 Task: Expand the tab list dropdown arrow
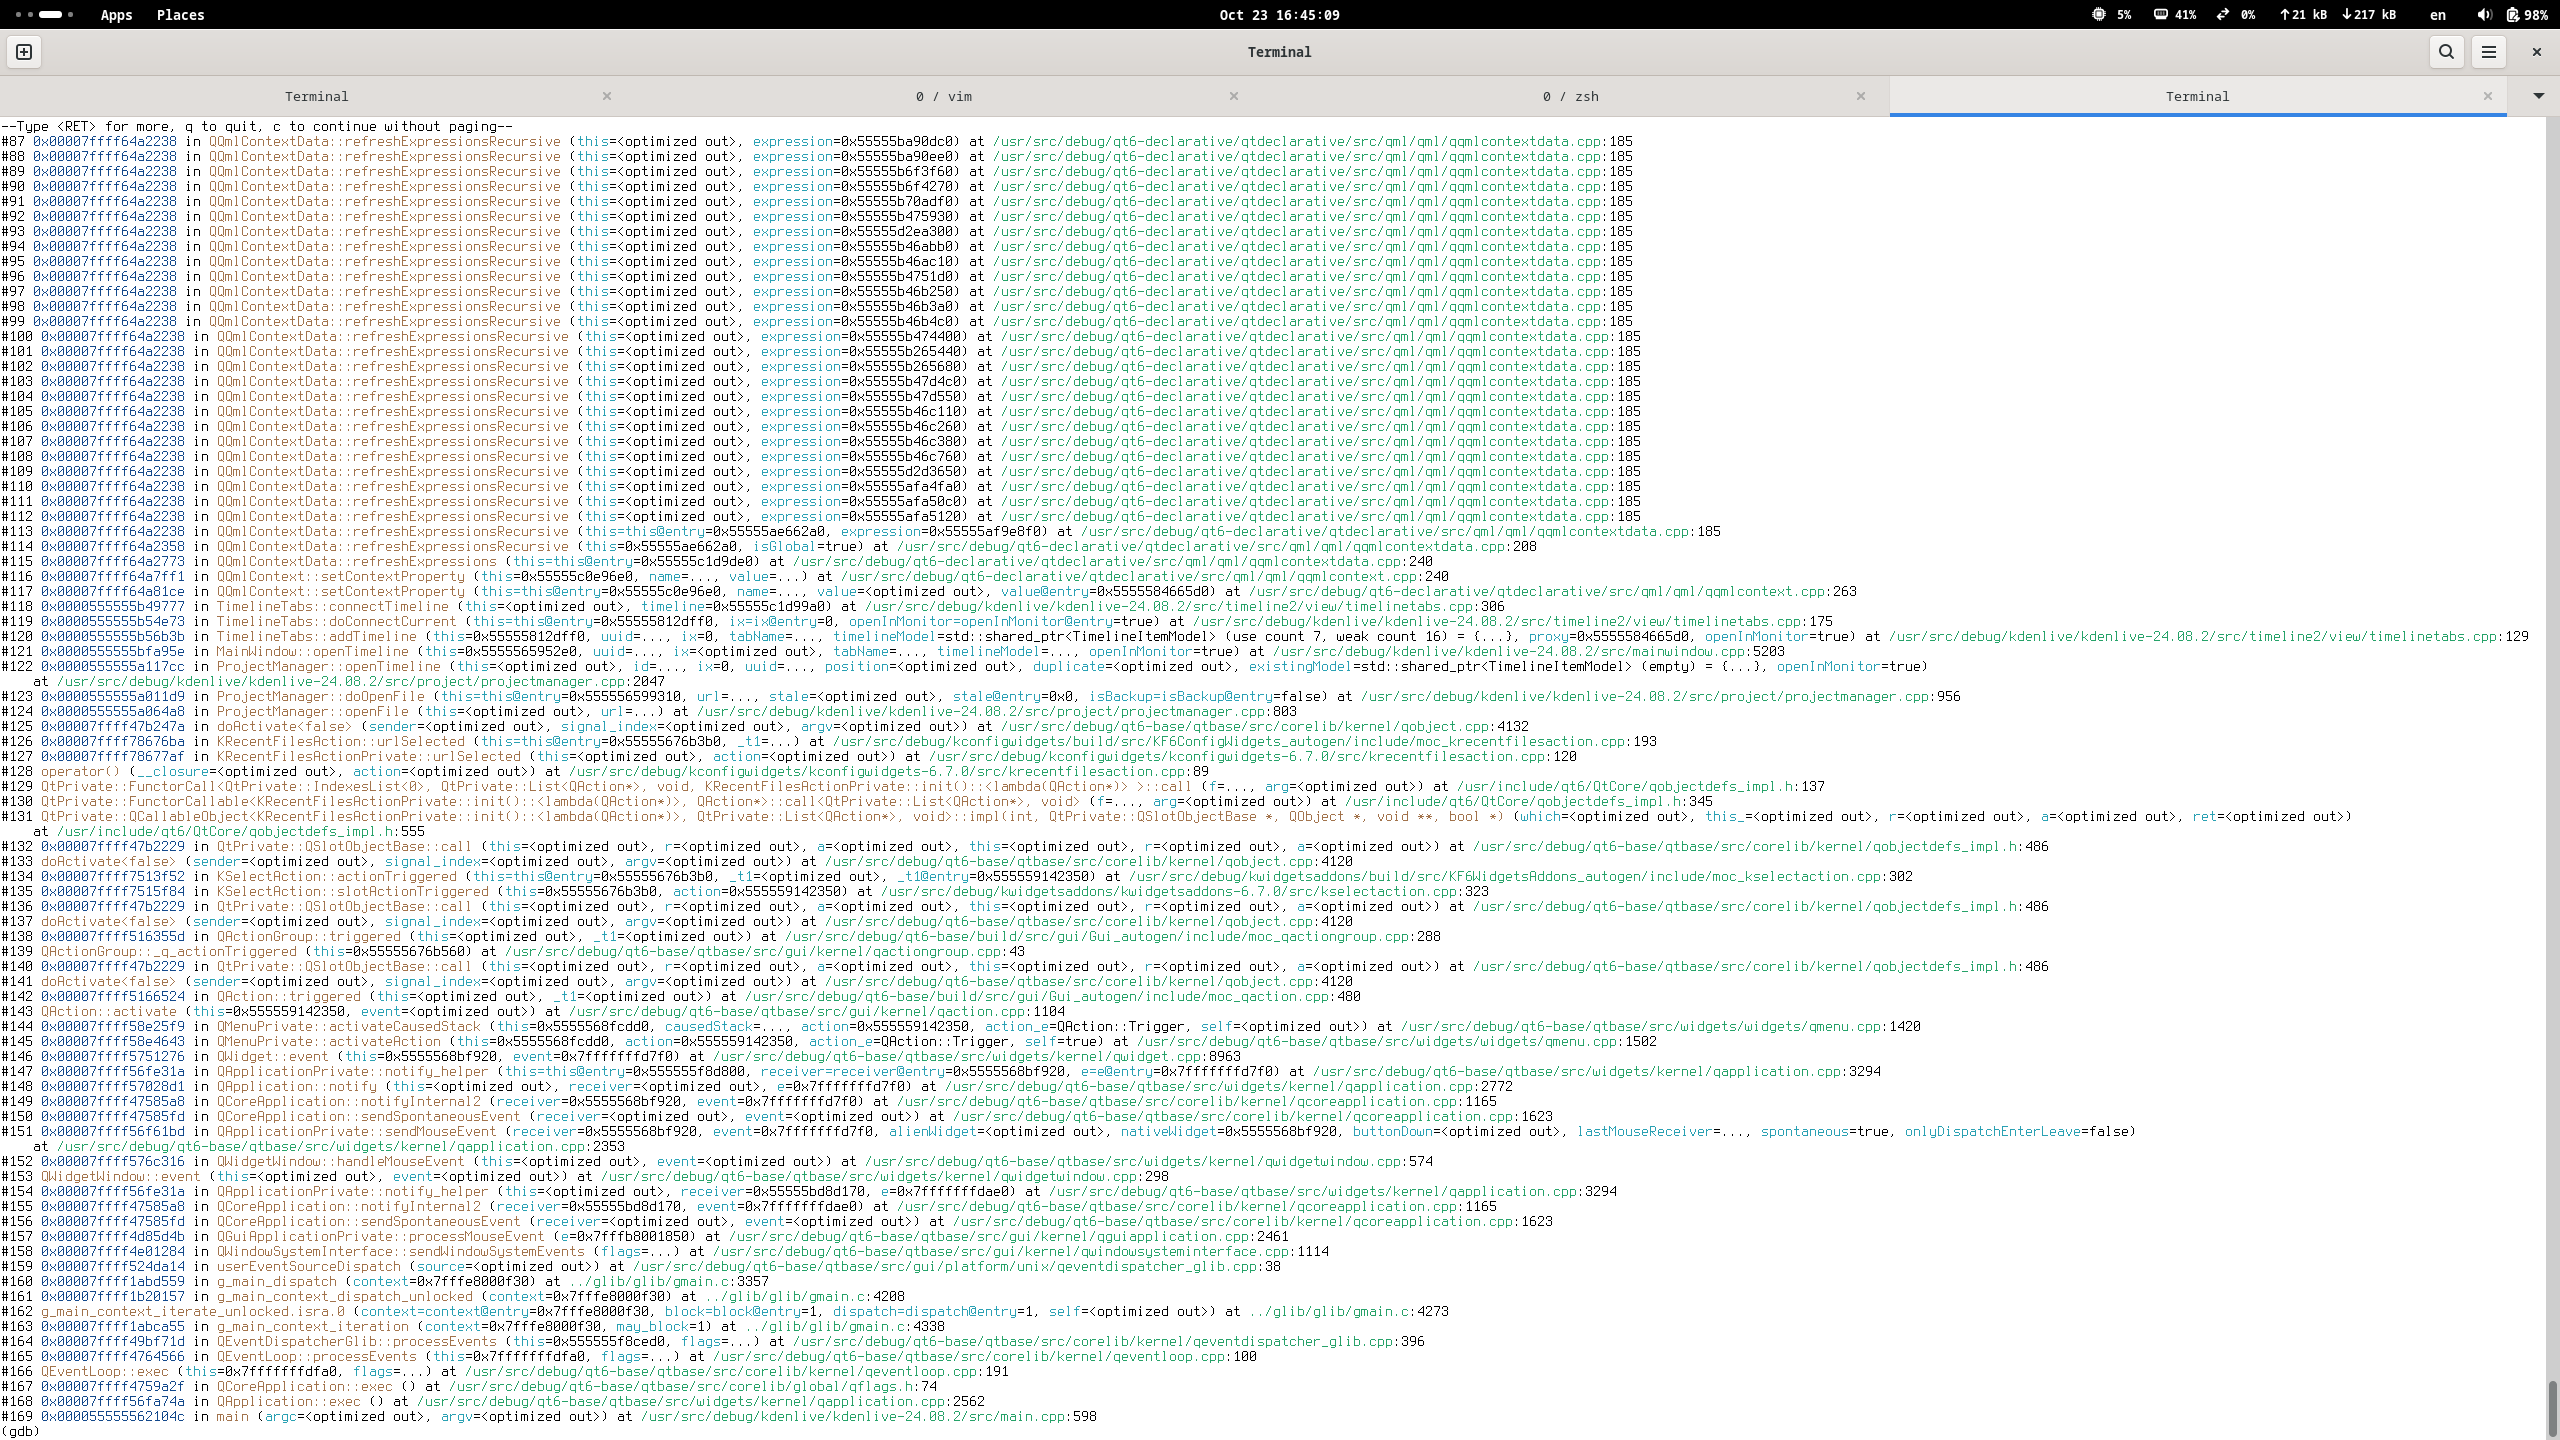click(x=2538, y=96)
